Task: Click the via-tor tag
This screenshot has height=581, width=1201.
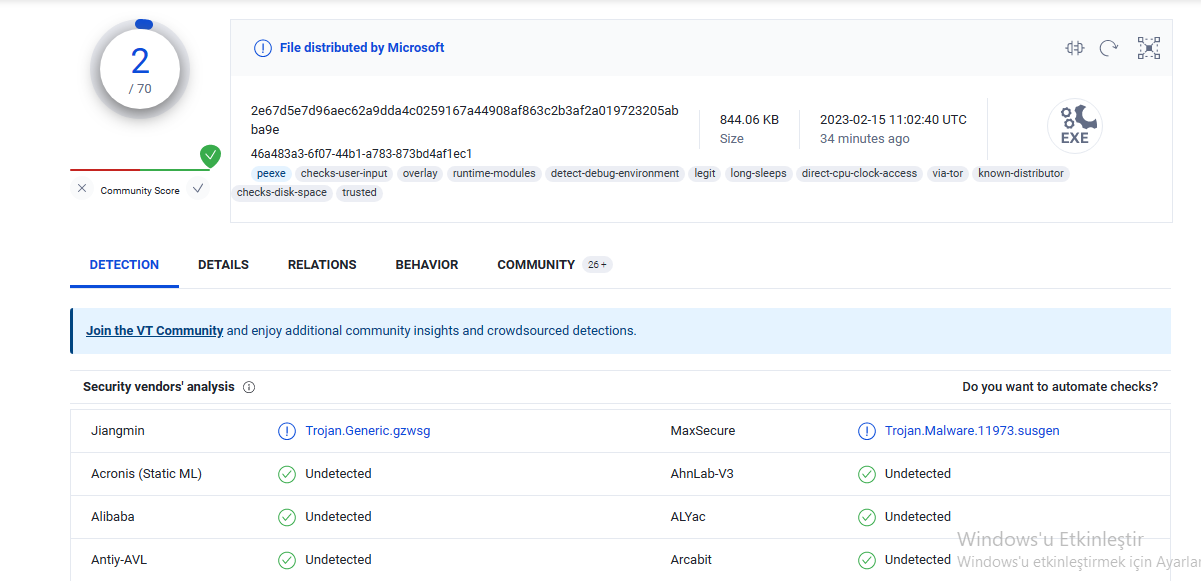Action: click(x=947, y=174)
